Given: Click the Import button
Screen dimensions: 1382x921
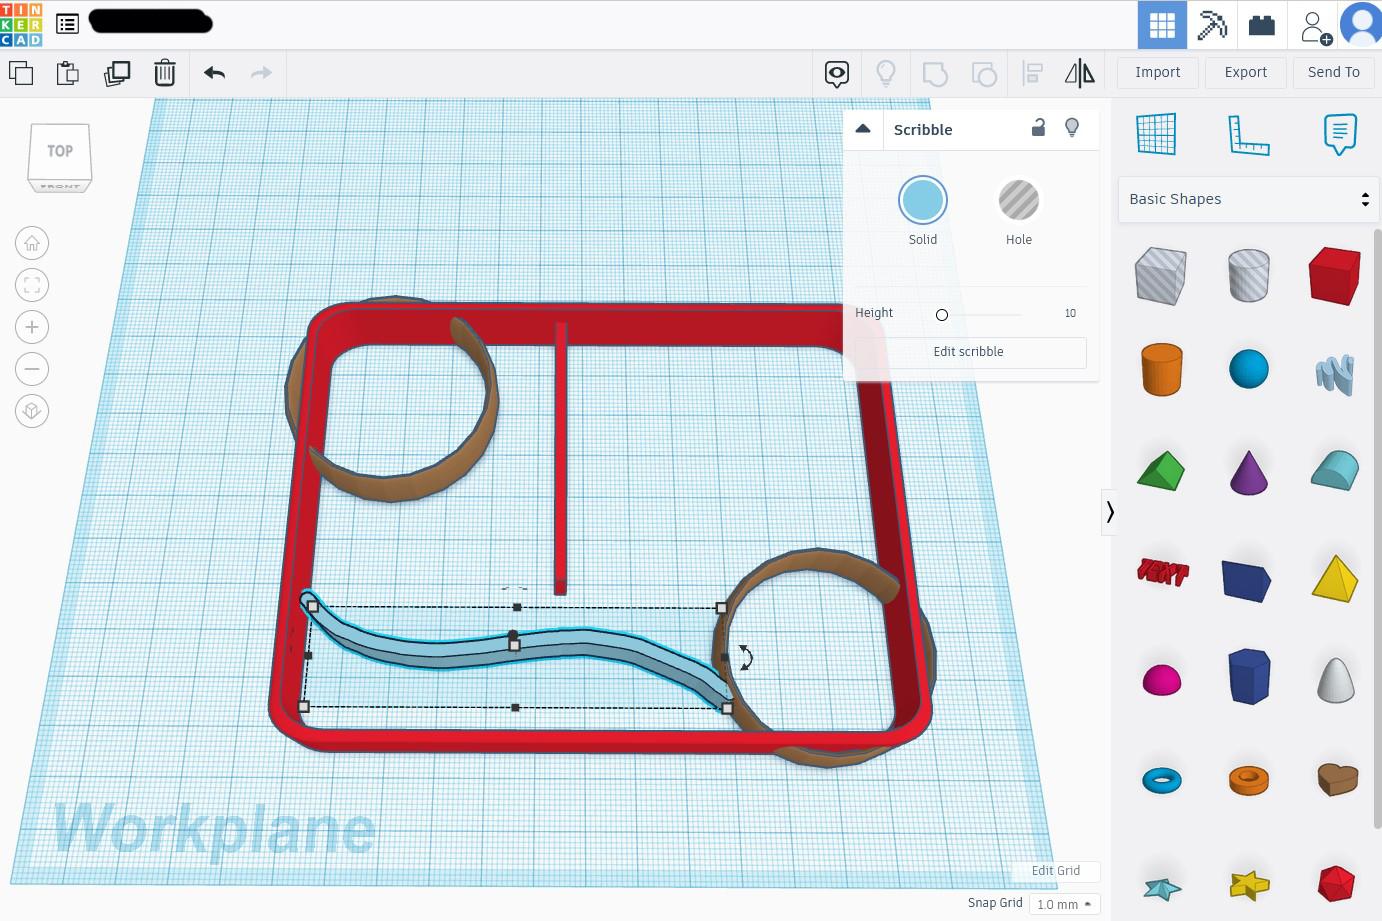Looking at the screenshot, I should tap(1158, 72).
